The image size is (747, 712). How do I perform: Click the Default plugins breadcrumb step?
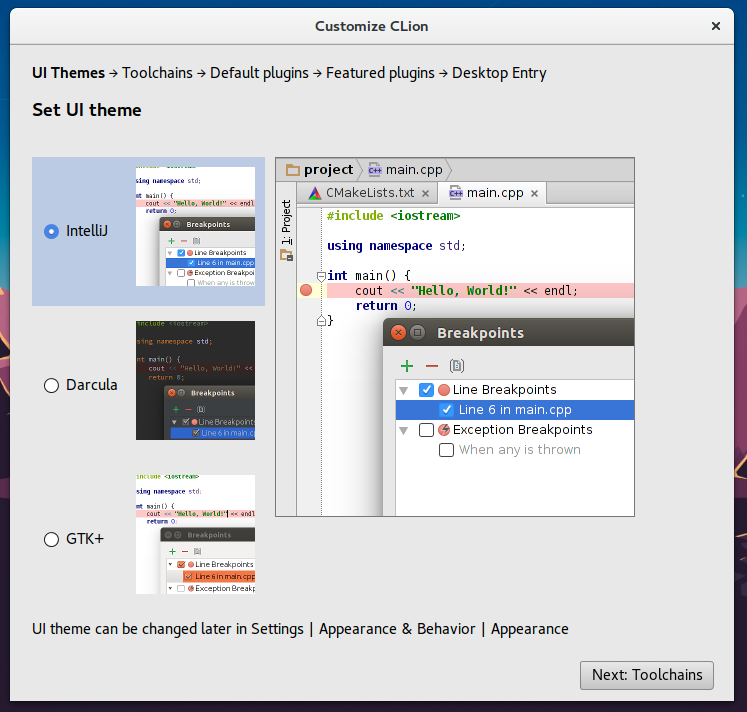pyautogui.click(x=259, y=73)
